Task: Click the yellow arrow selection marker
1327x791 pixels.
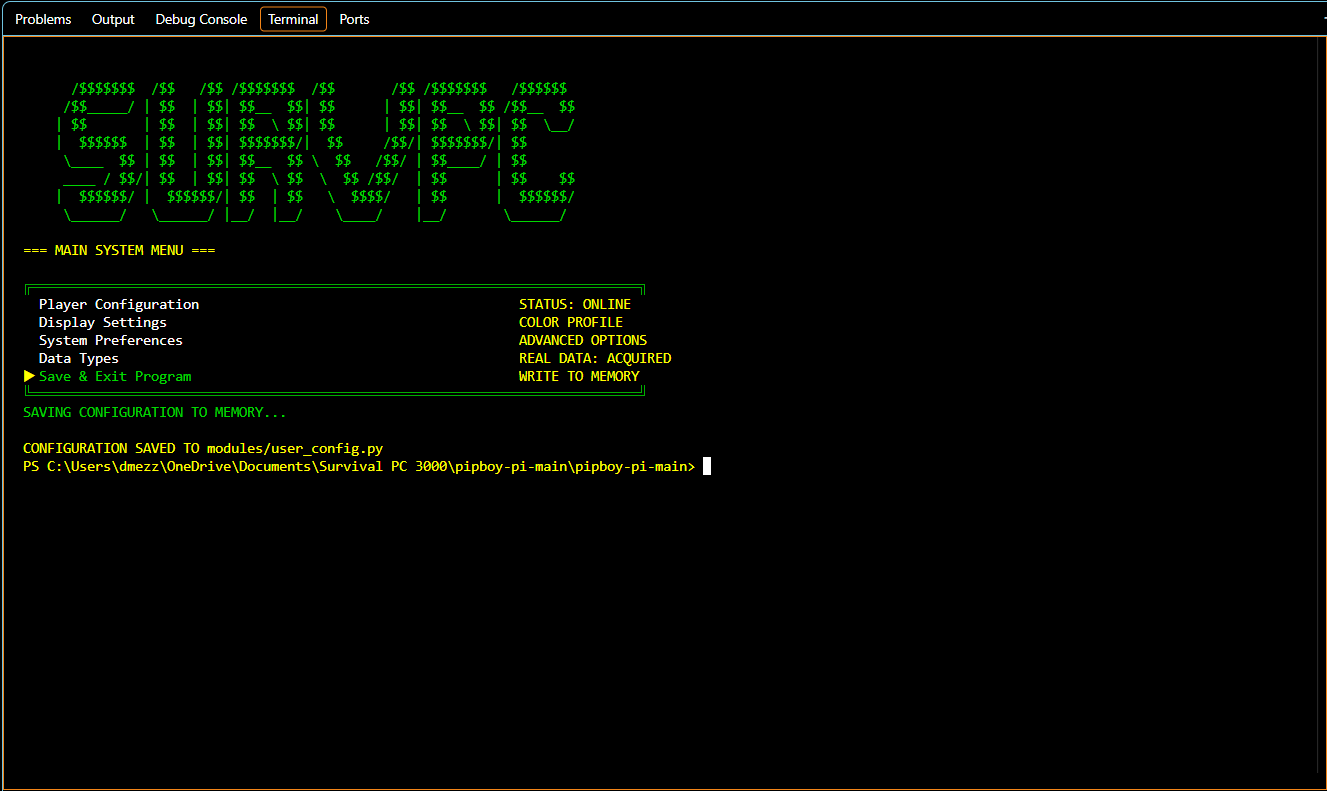Action: (29, 376)
